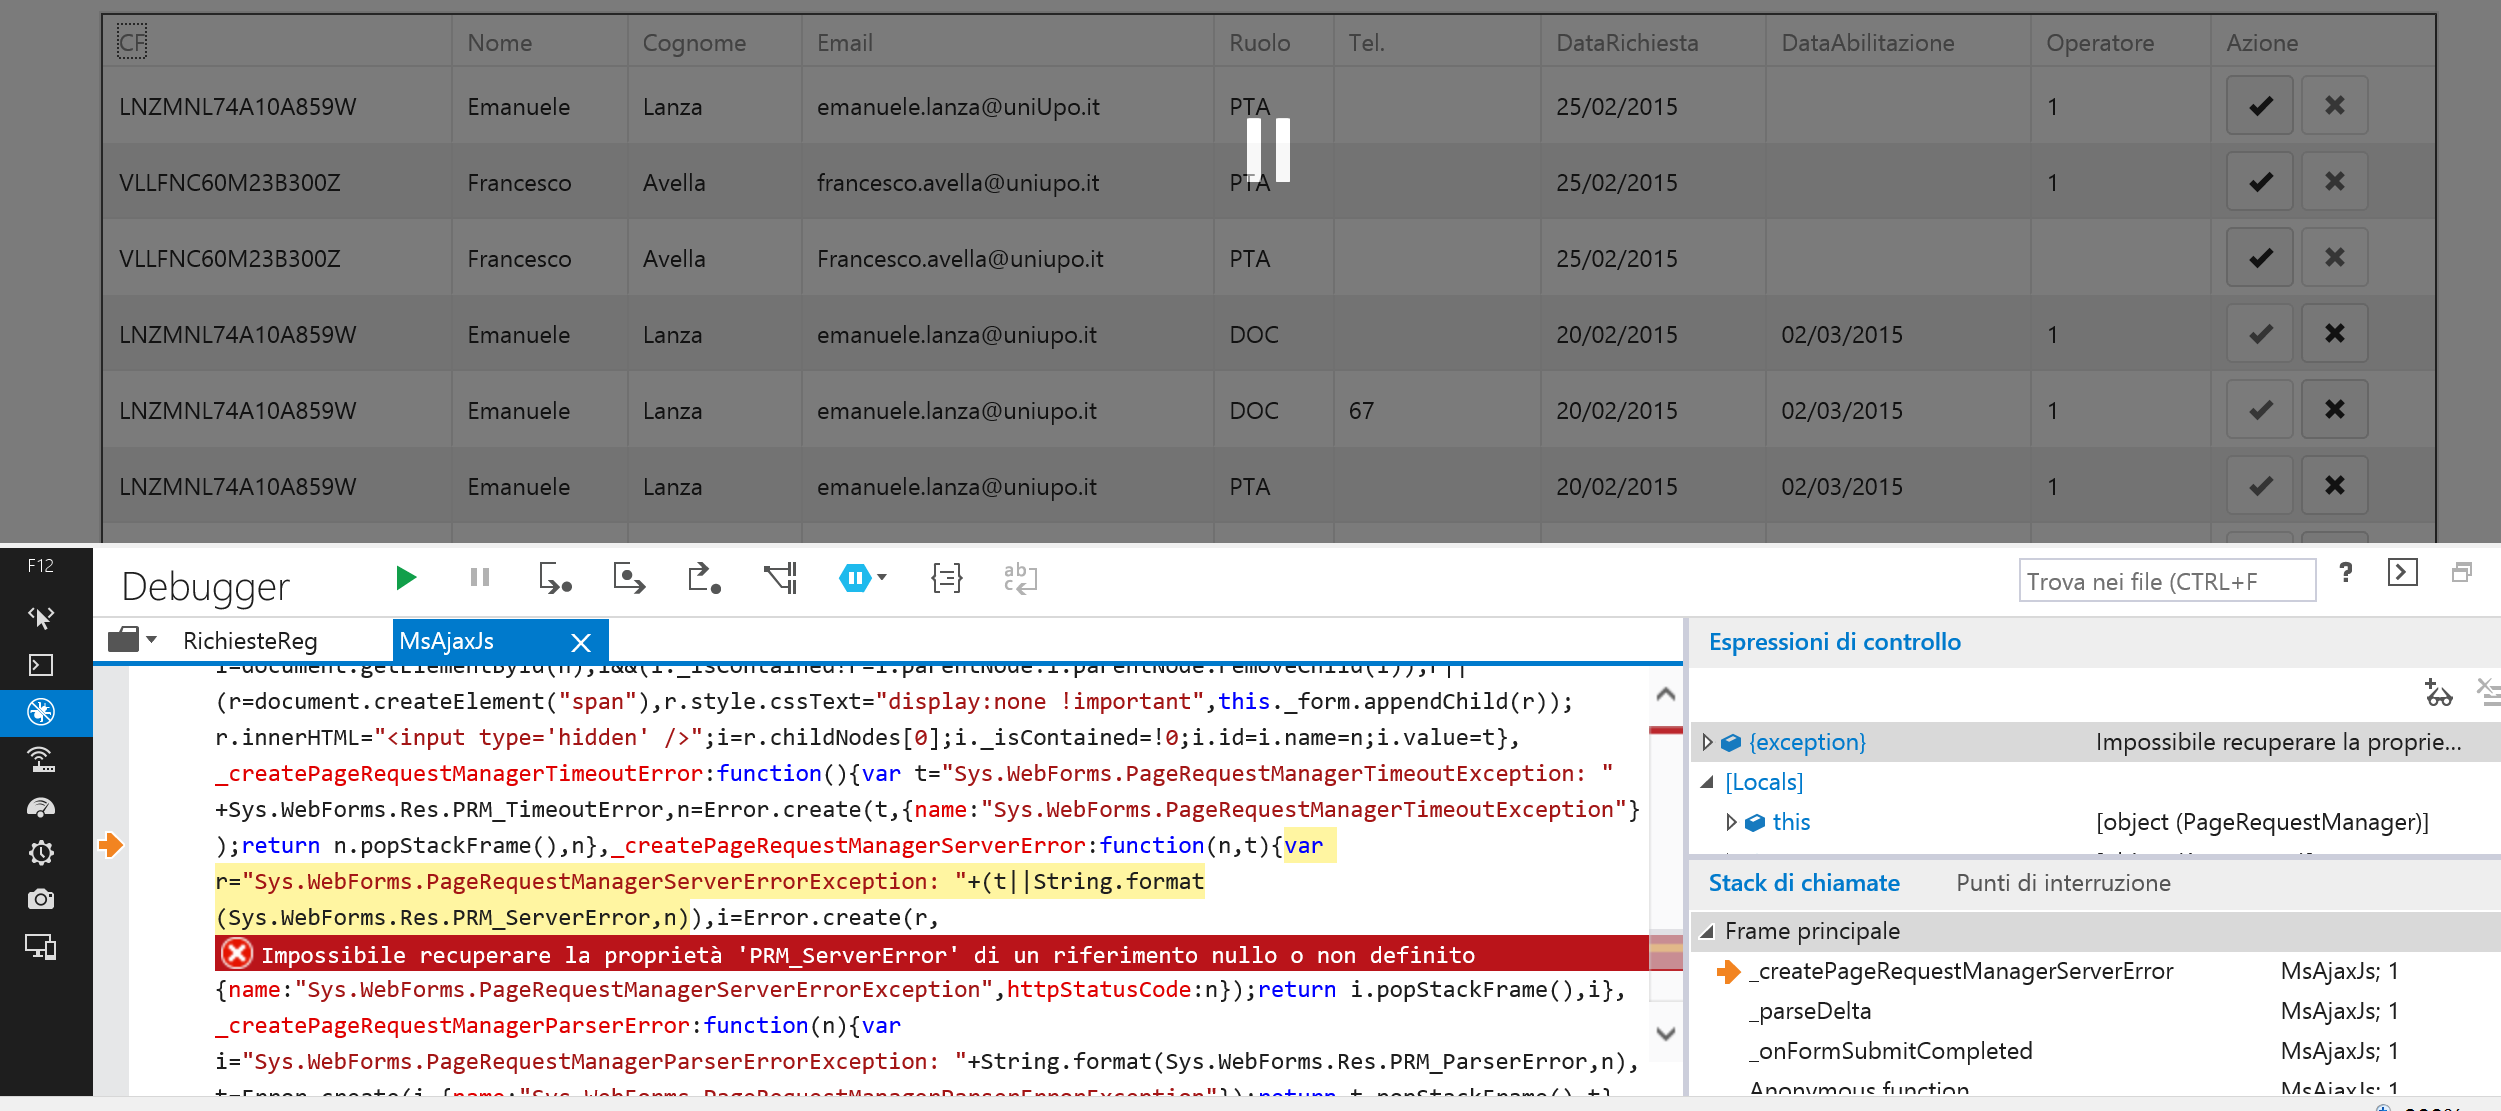Viewport: 2501px width, 1111px height.
Task: Open the break on exceptions dropdown
Action: click(882, 578)
